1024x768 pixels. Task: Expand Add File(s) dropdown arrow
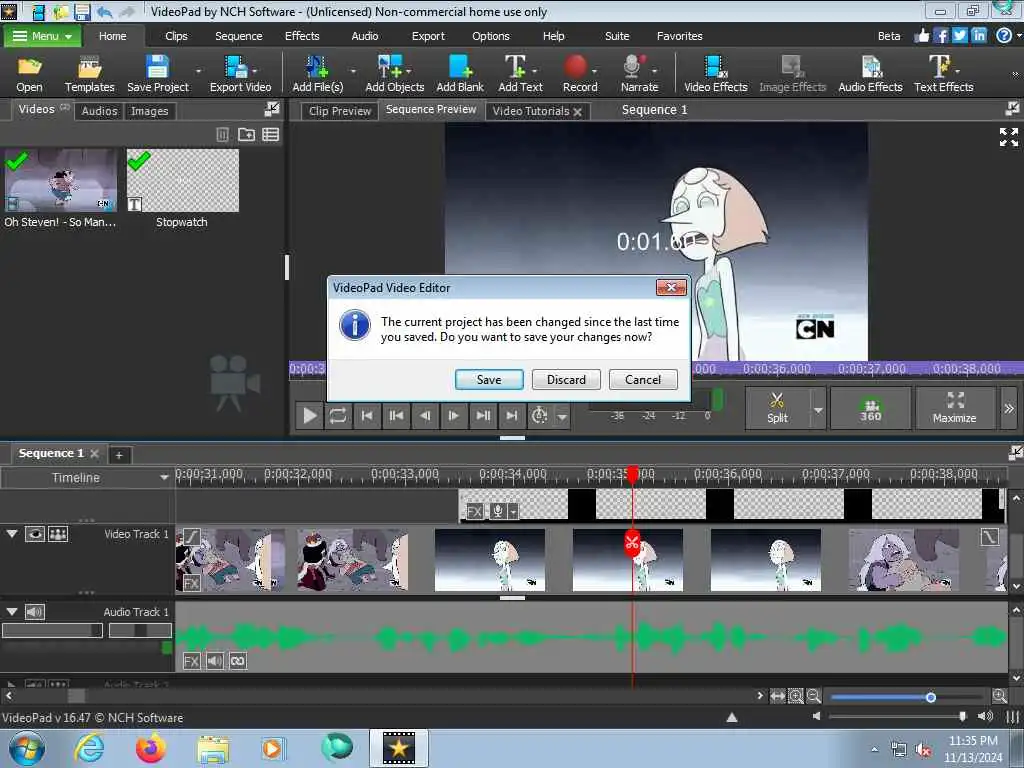353,71
